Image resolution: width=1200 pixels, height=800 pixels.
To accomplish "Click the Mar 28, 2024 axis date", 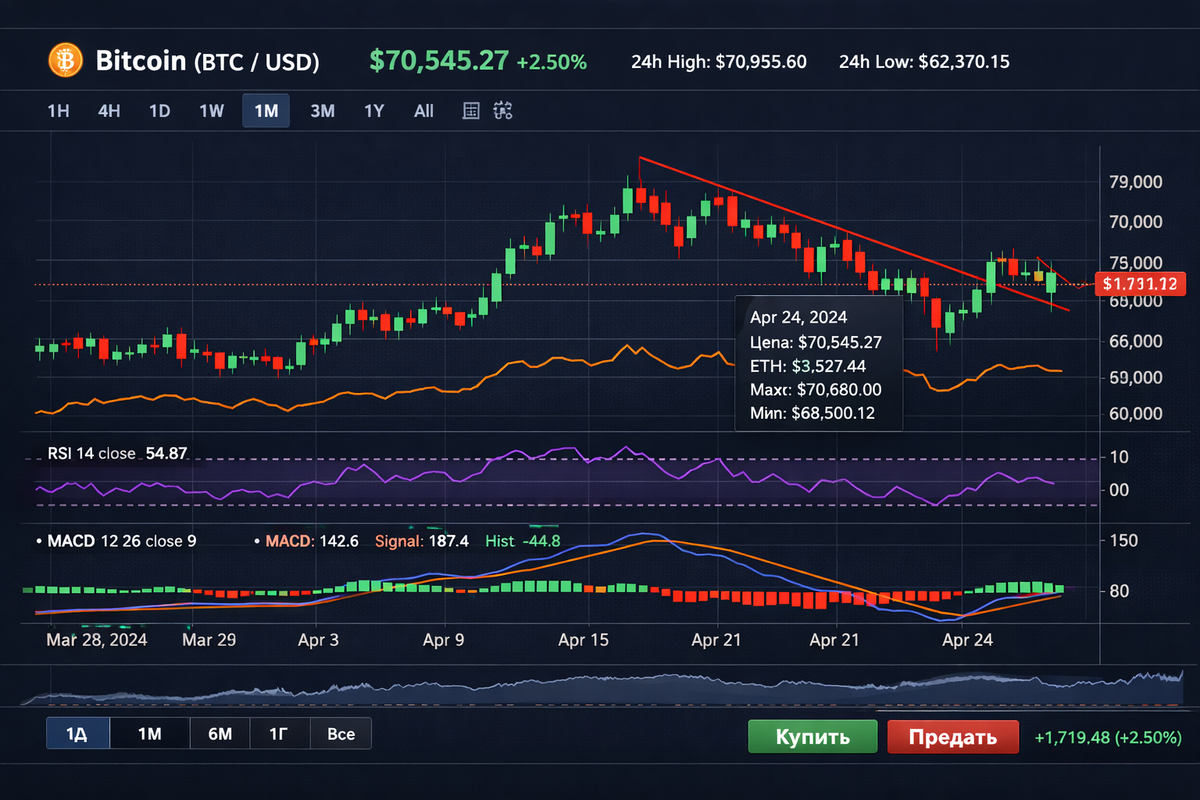I will 96,639.
